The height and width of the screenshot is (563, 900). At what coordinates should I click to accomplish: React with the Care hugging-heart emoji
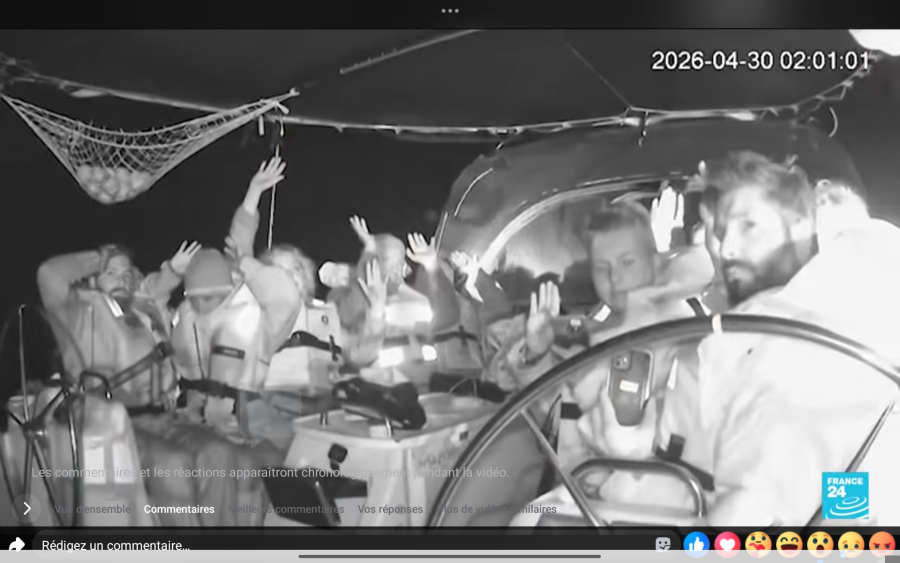pos(758,543)
